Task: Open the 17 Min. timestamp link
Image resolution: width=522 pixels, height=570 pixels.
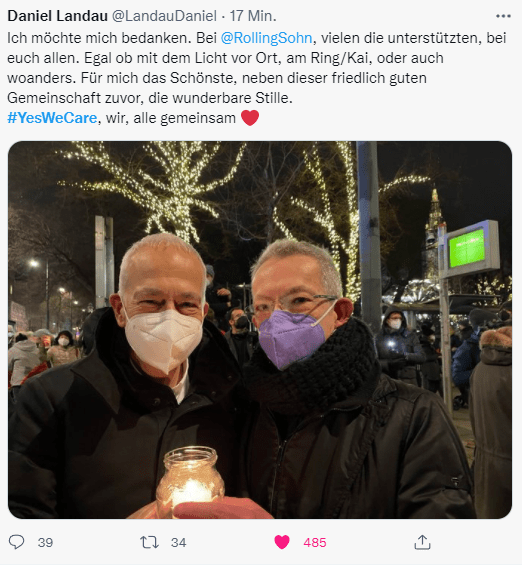Action: tap(253, 16)
